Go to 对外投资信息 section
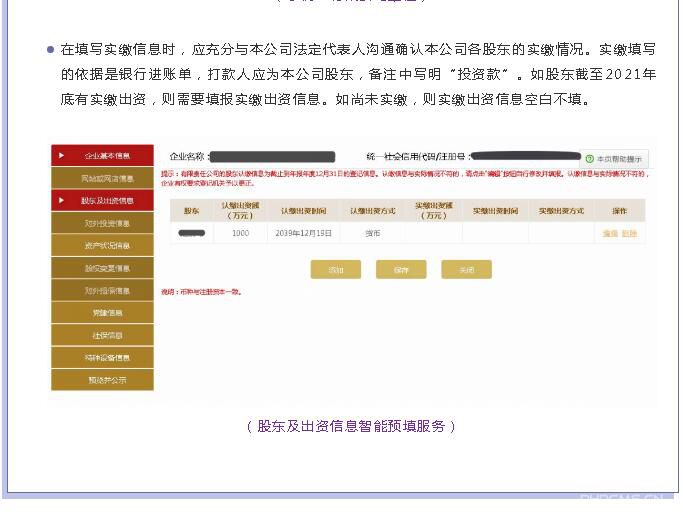This screenshot has height=523, width=683. pyautogui.click(x=106, y=224)
